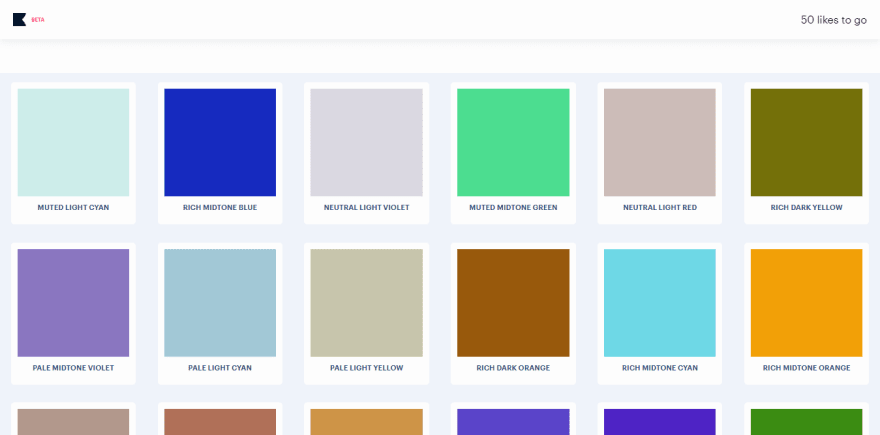The image size is (880, 435).
Task: Select the Muted Light Cyan swatch
Action: pos(74,143)
